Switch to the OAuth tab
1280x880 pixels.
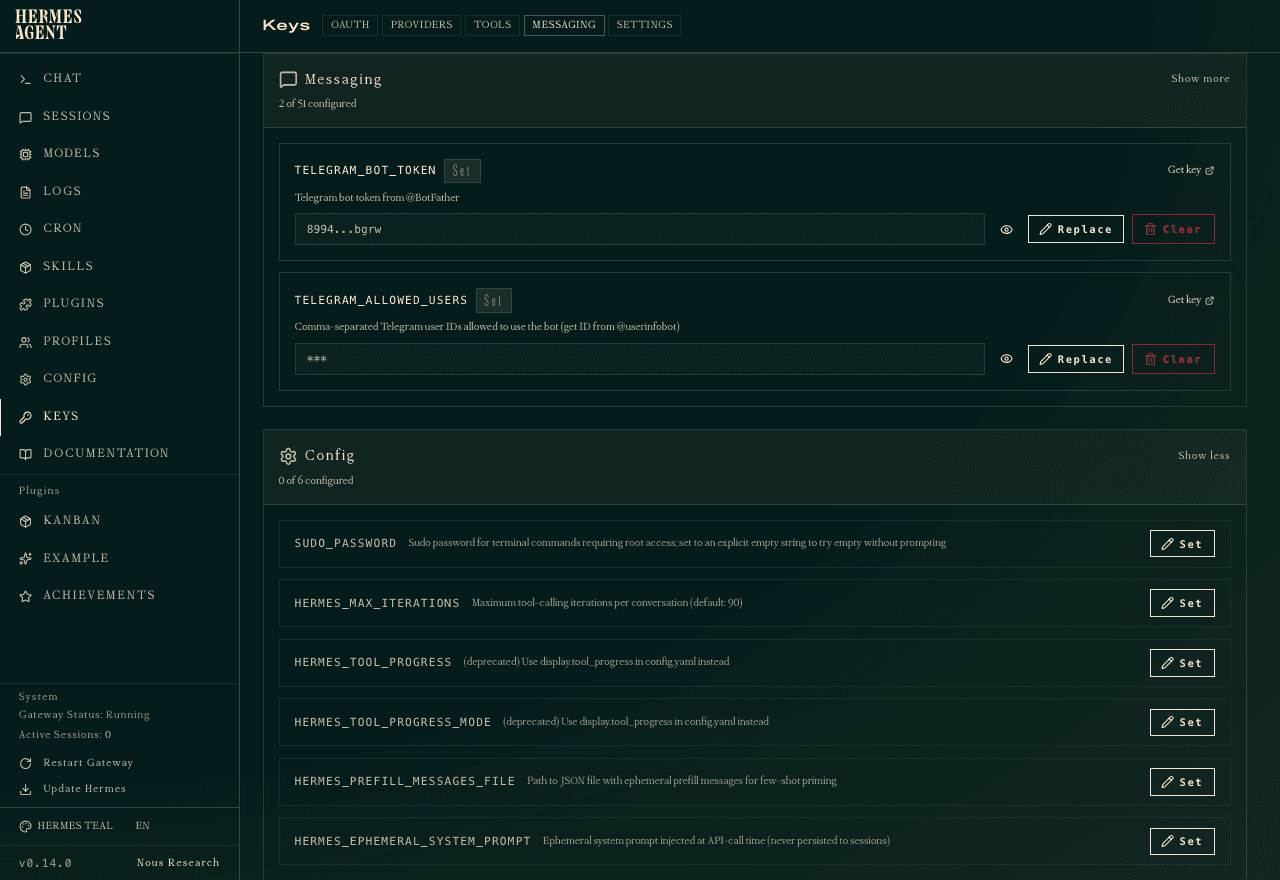pos(350,25)
